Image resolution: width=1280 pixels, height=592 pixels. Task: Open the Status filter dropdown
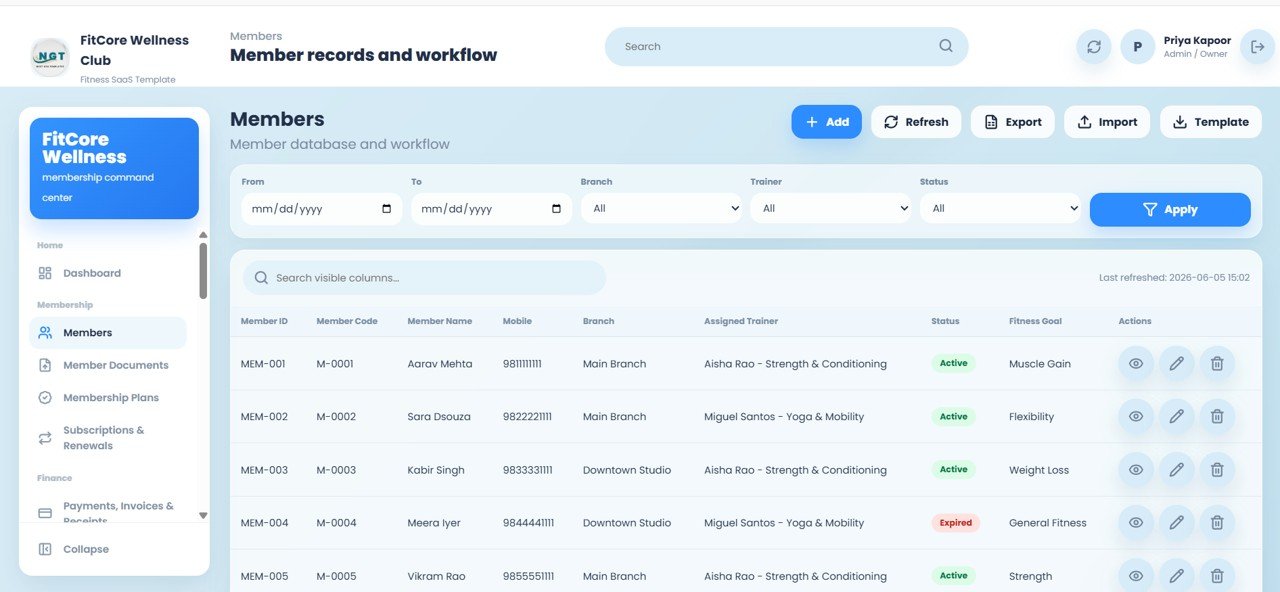(1001, 209)
